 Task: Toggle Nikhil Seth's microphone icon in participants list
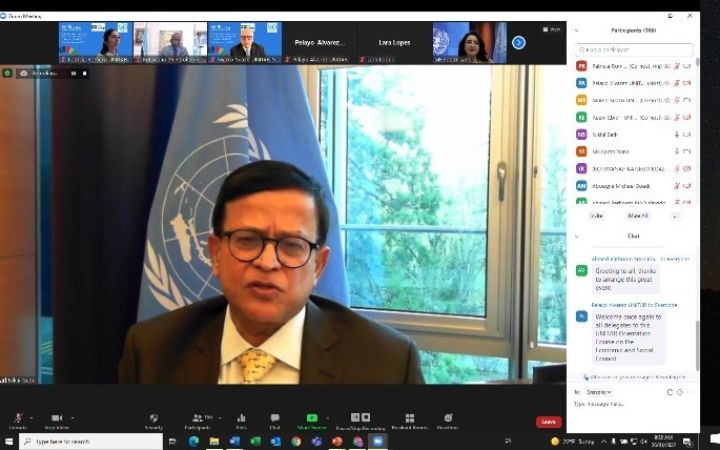click(676, 135)
